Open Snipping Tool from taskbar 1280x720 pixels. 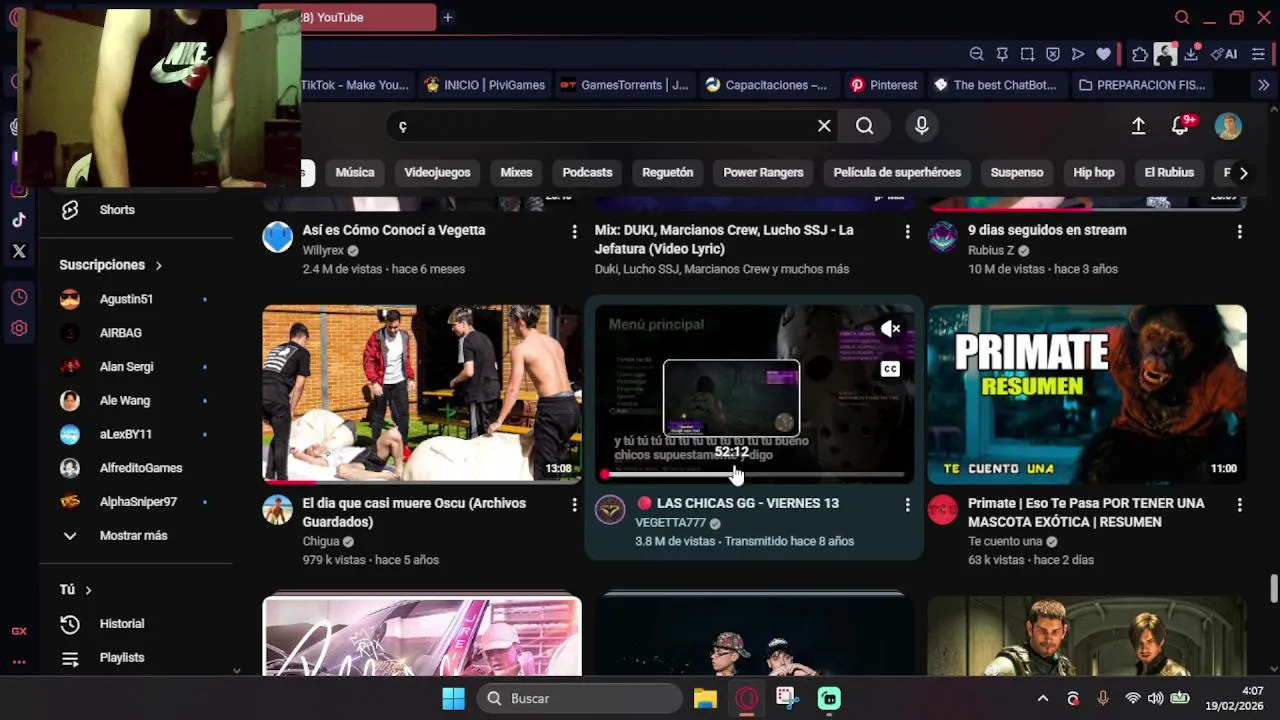[x=787, y=698]
